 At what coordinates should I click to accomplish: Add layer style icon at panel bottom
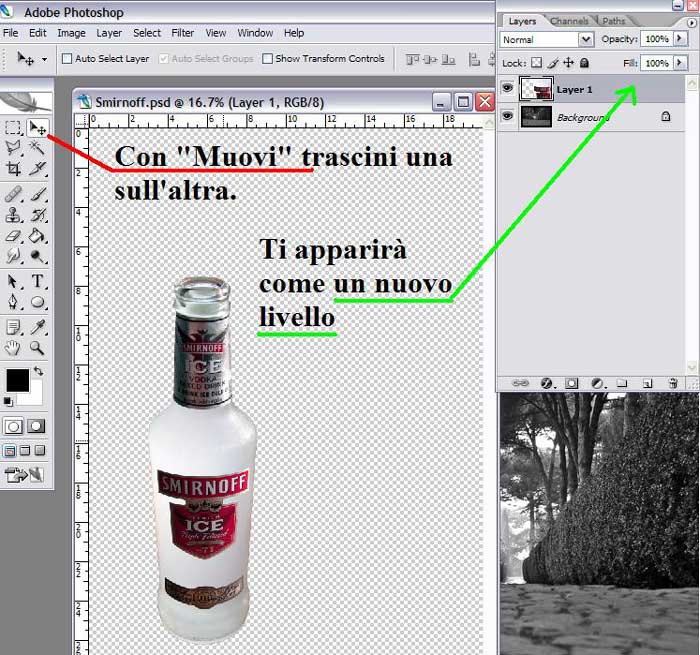(x=546, y=383)
